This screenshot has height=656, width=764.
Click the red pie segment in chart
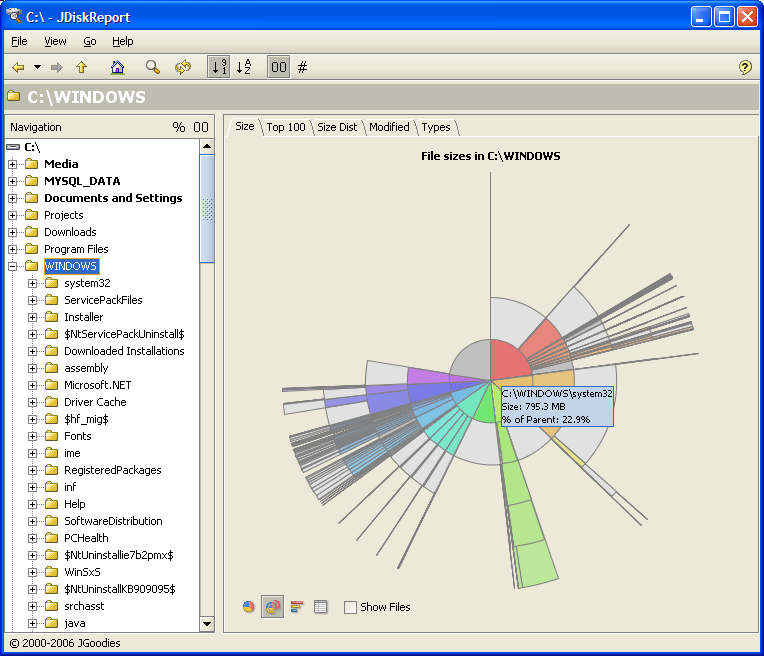tap(507, 362)
